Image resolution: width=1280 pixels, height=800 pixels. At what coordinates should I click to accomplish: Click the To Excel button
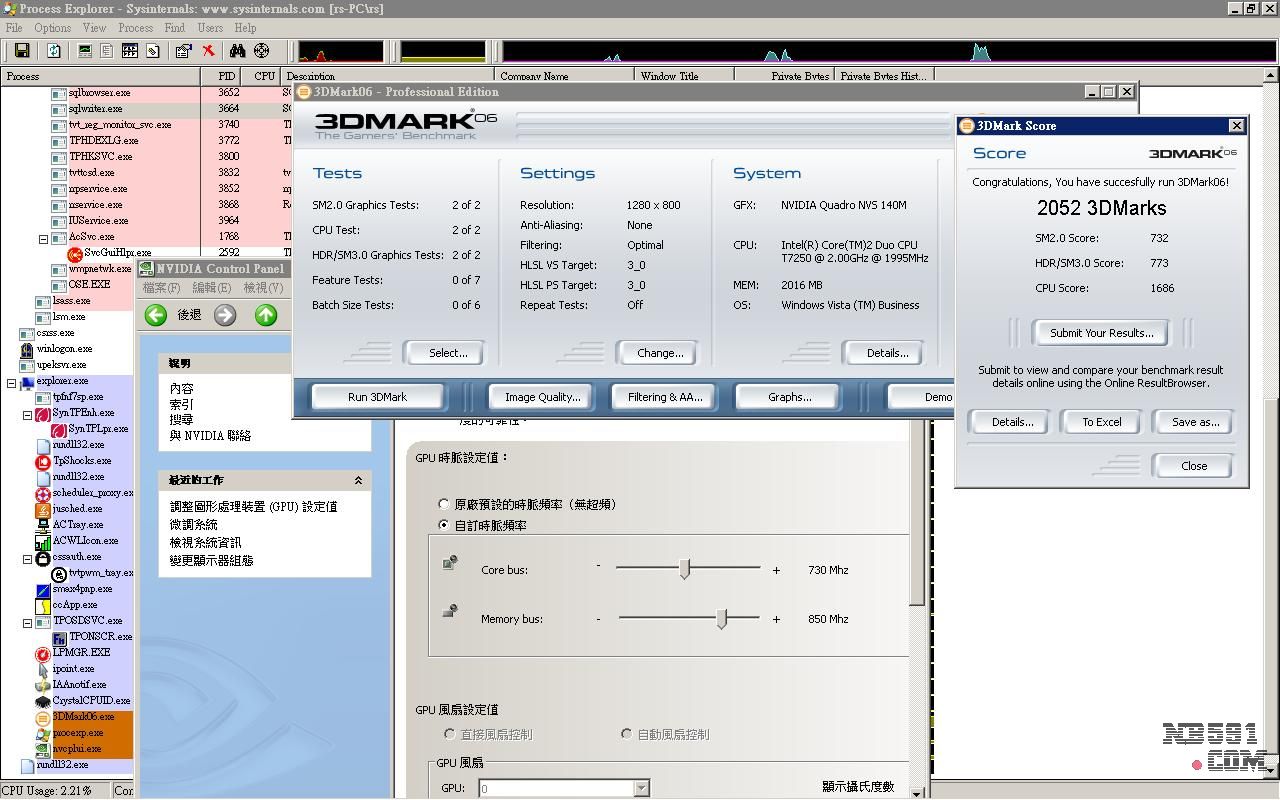[1101, 422]
